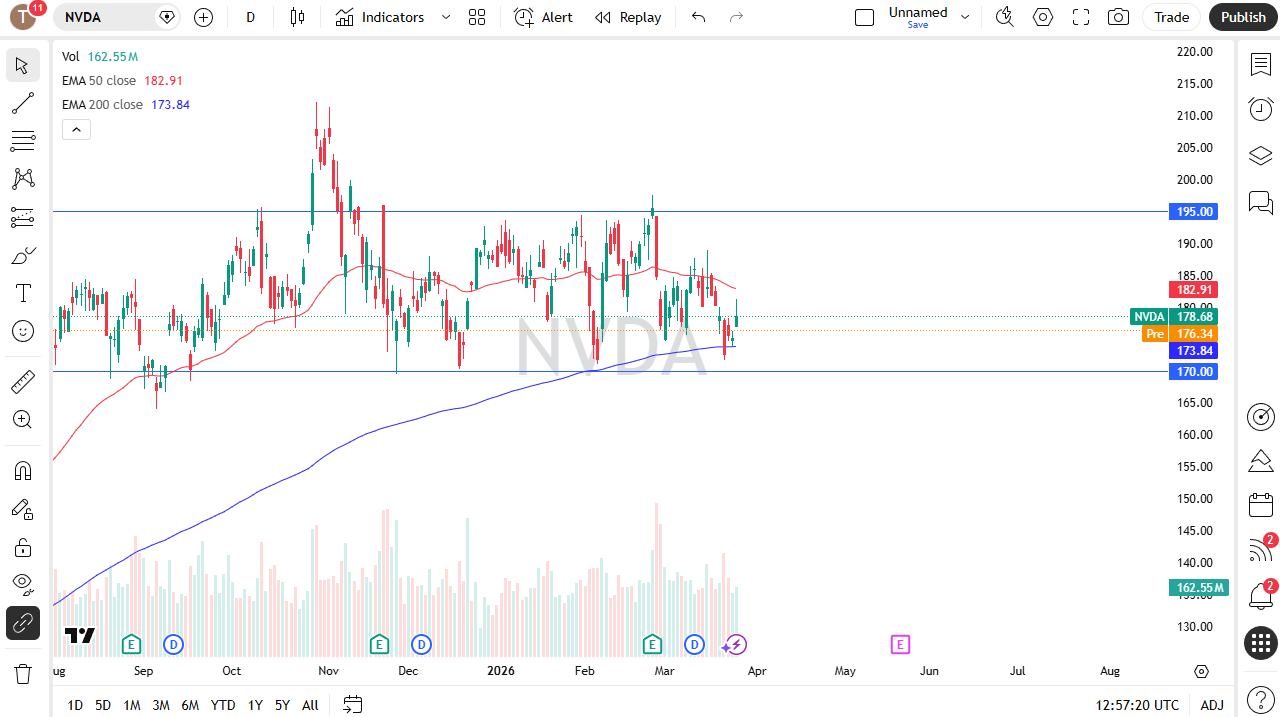Open the alerts clock panel
Image resolution: width=1280 pixels, height=717 pixels.
coord(1261,110)
